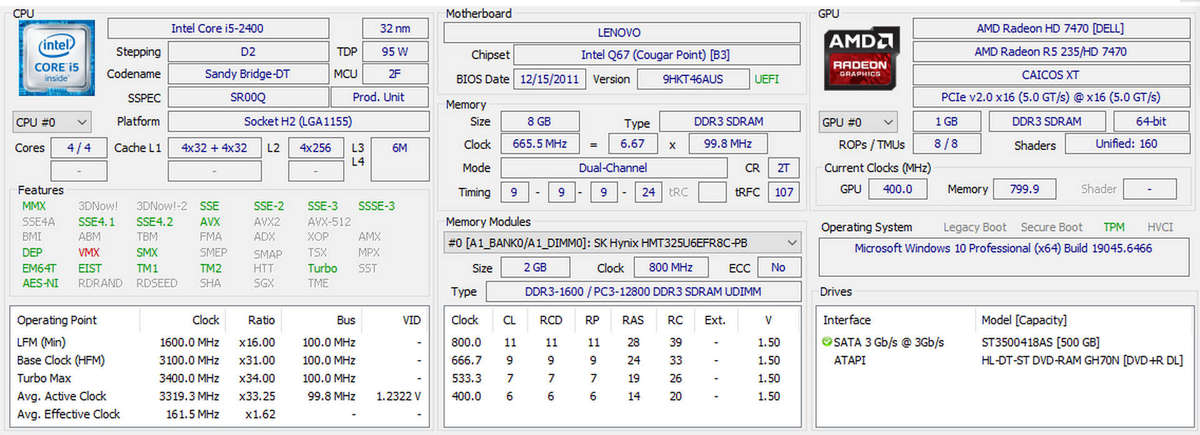Screen dimensions: 1200x435
Task: Click the Turbo feature label
Action: coord(322,268)
